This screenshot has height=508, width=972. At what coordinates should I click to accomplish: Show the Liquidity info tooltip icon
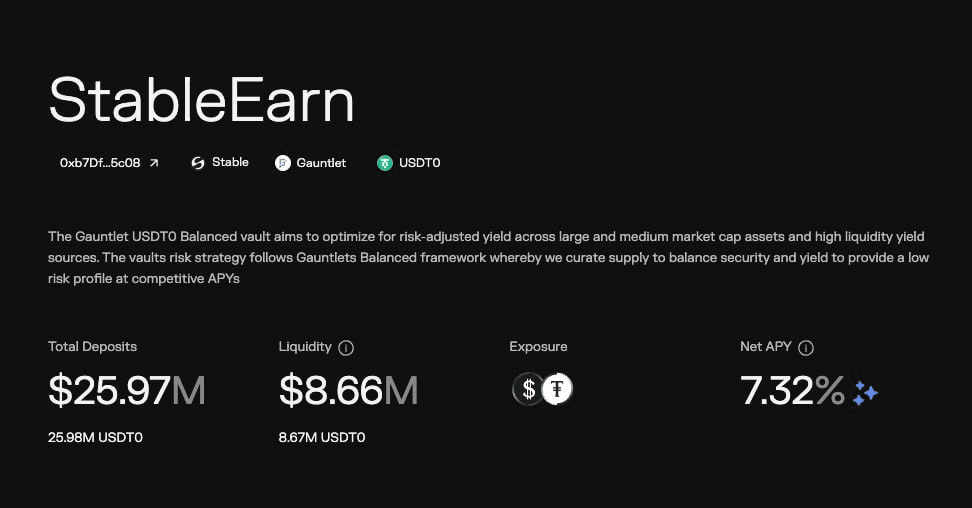click(x=346, y=347)
